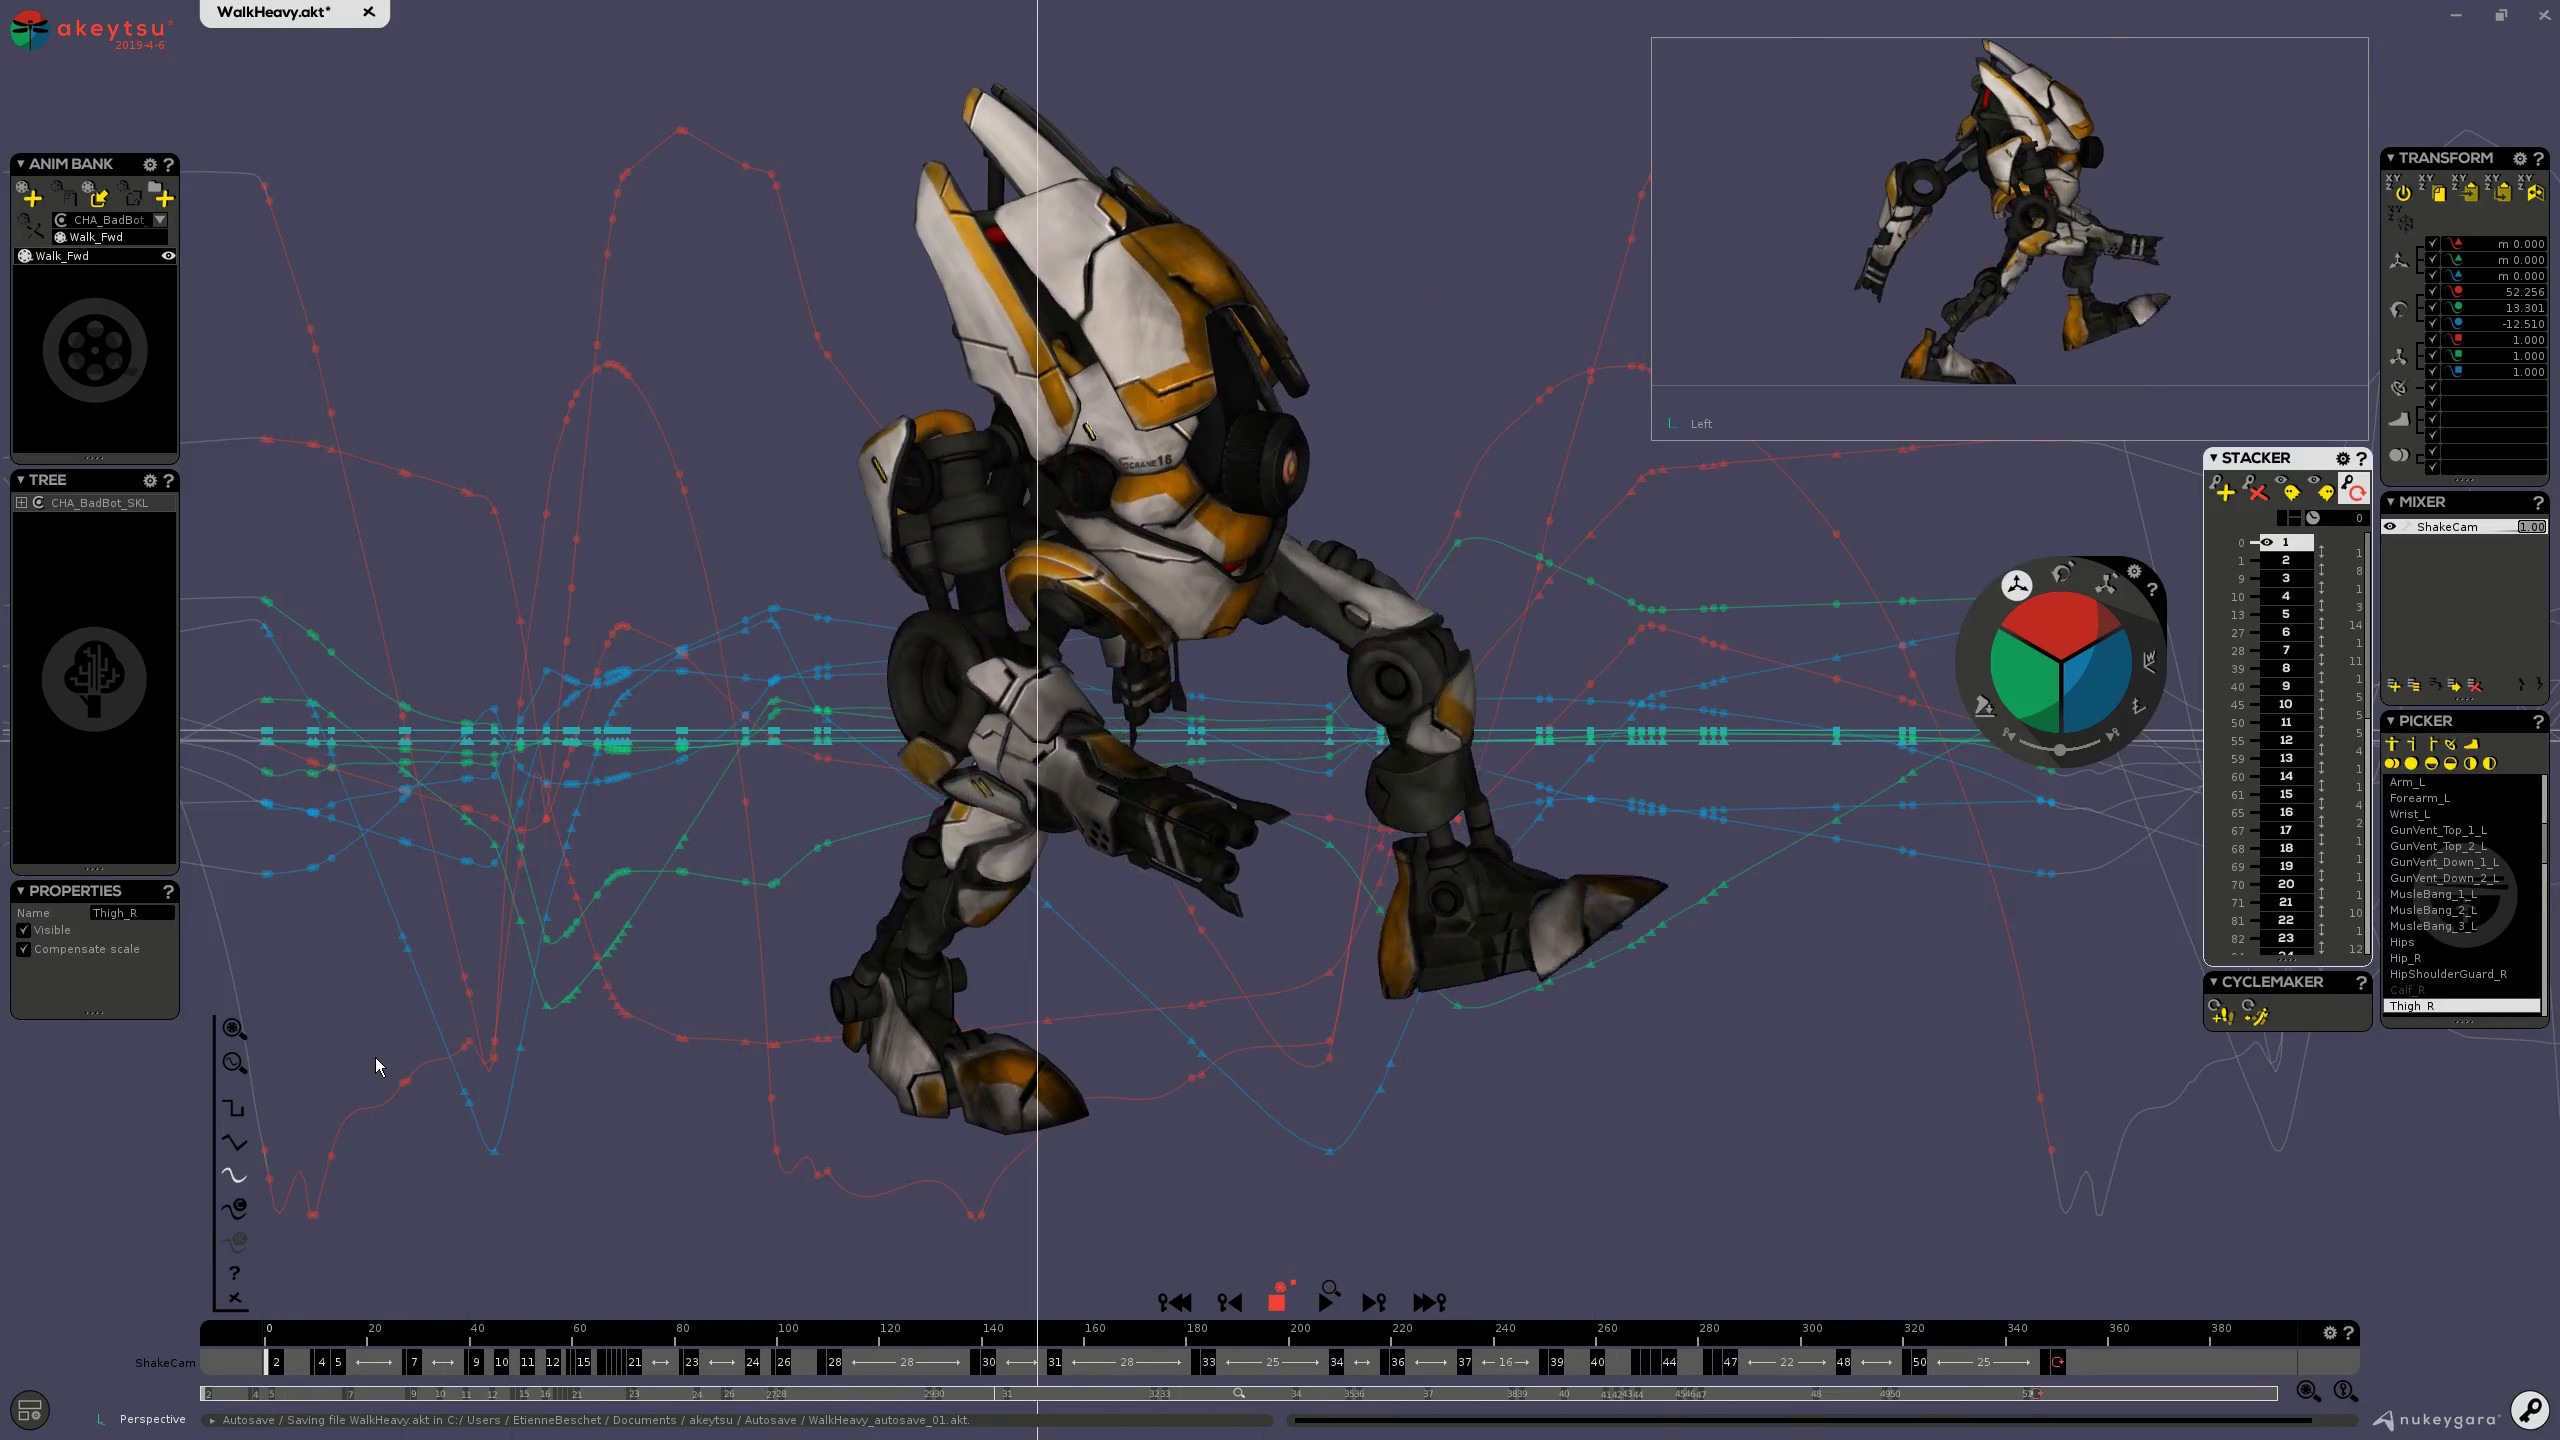The width and height of the screenshot is (2560, 1440).
Task: Toggle visibility of Walk_Fwd animation
Action: (168, 256)
